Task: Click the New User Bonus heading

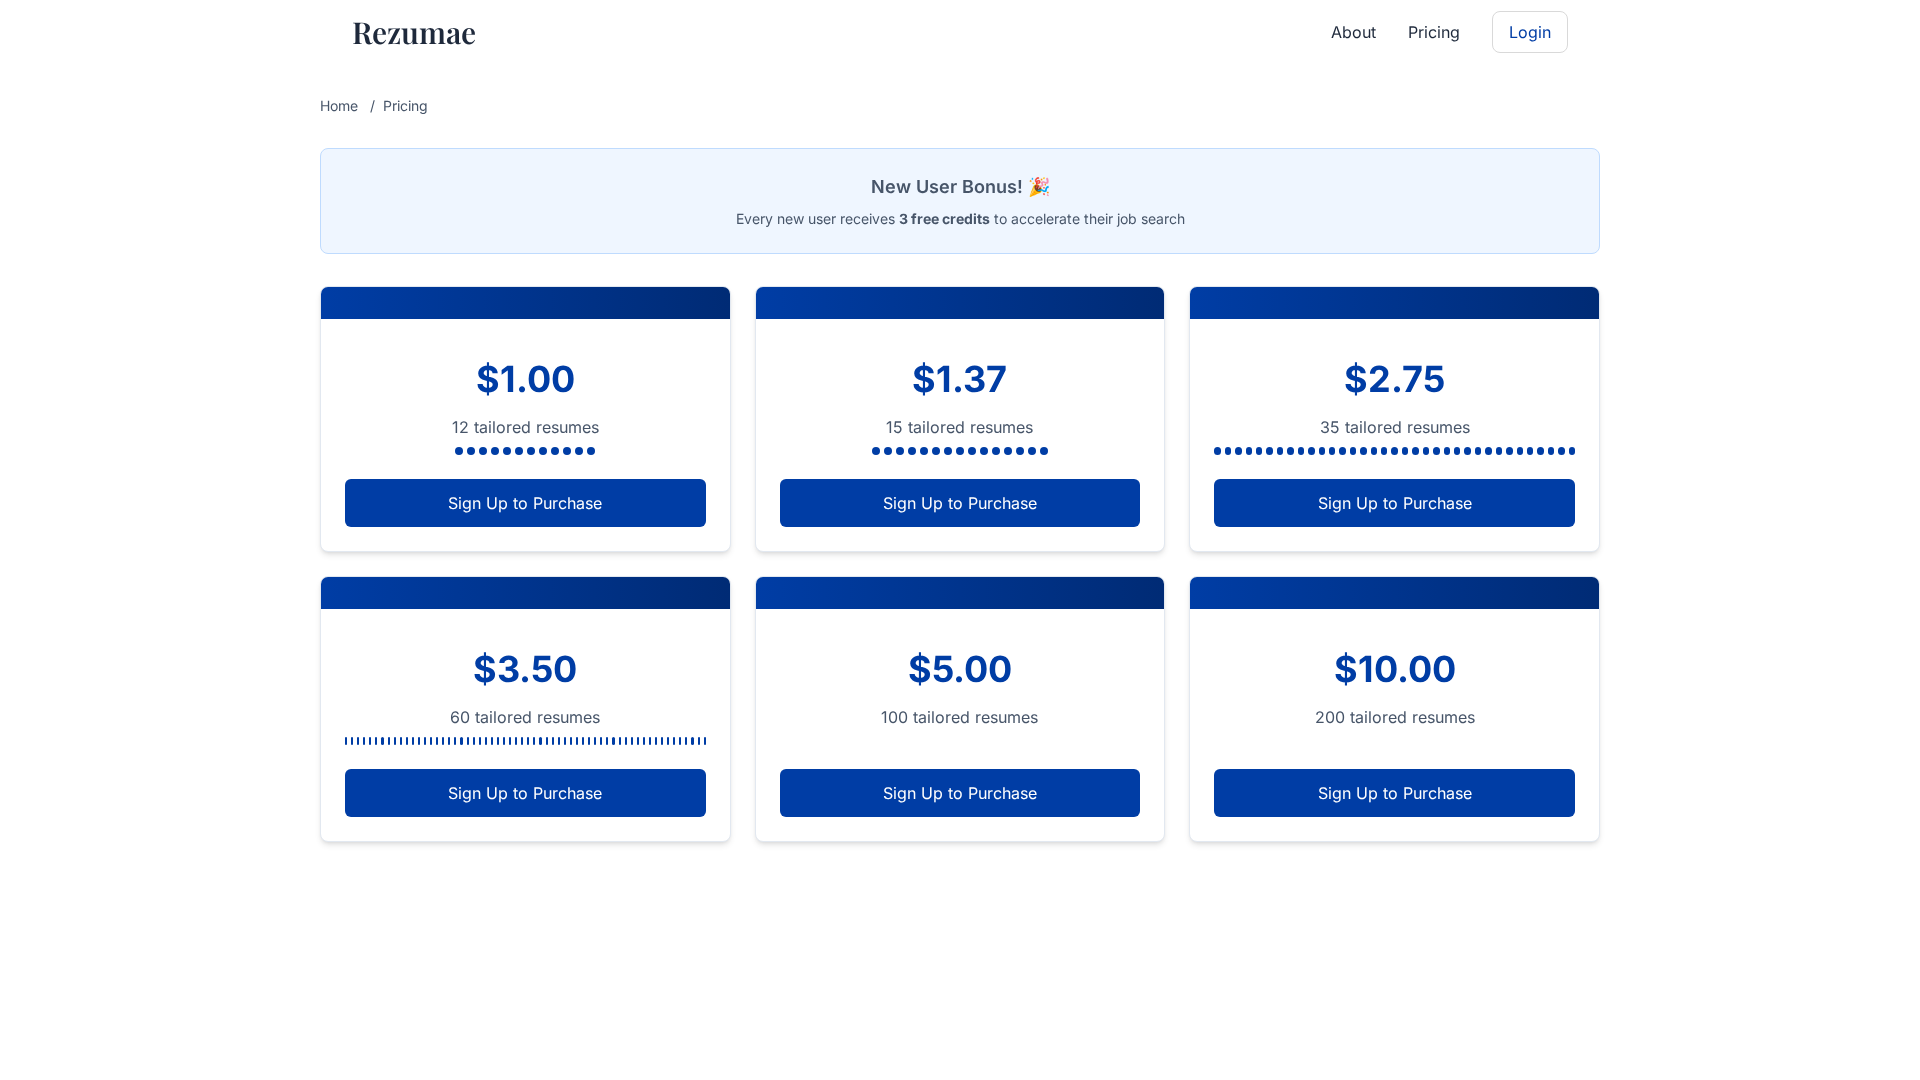Action: coord(946,187)
